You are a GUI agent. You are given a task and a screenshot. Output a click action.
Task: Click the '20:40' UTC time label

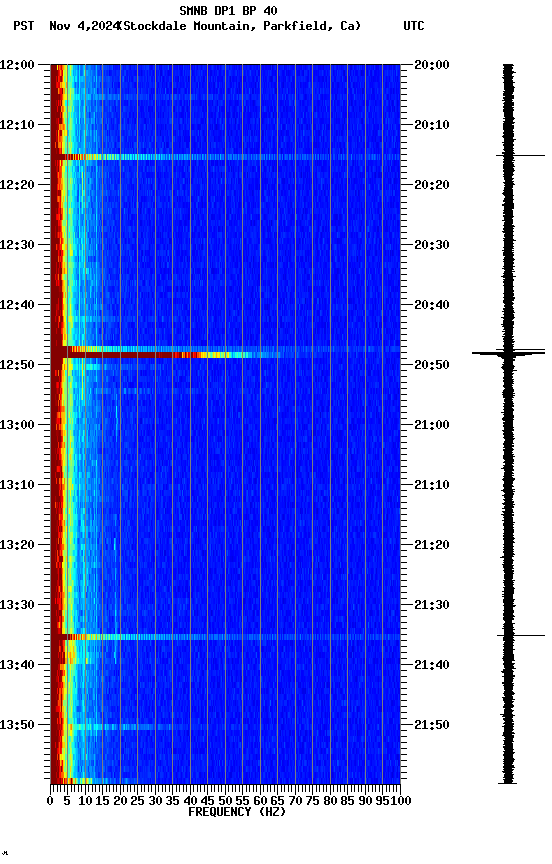[432, 305]
